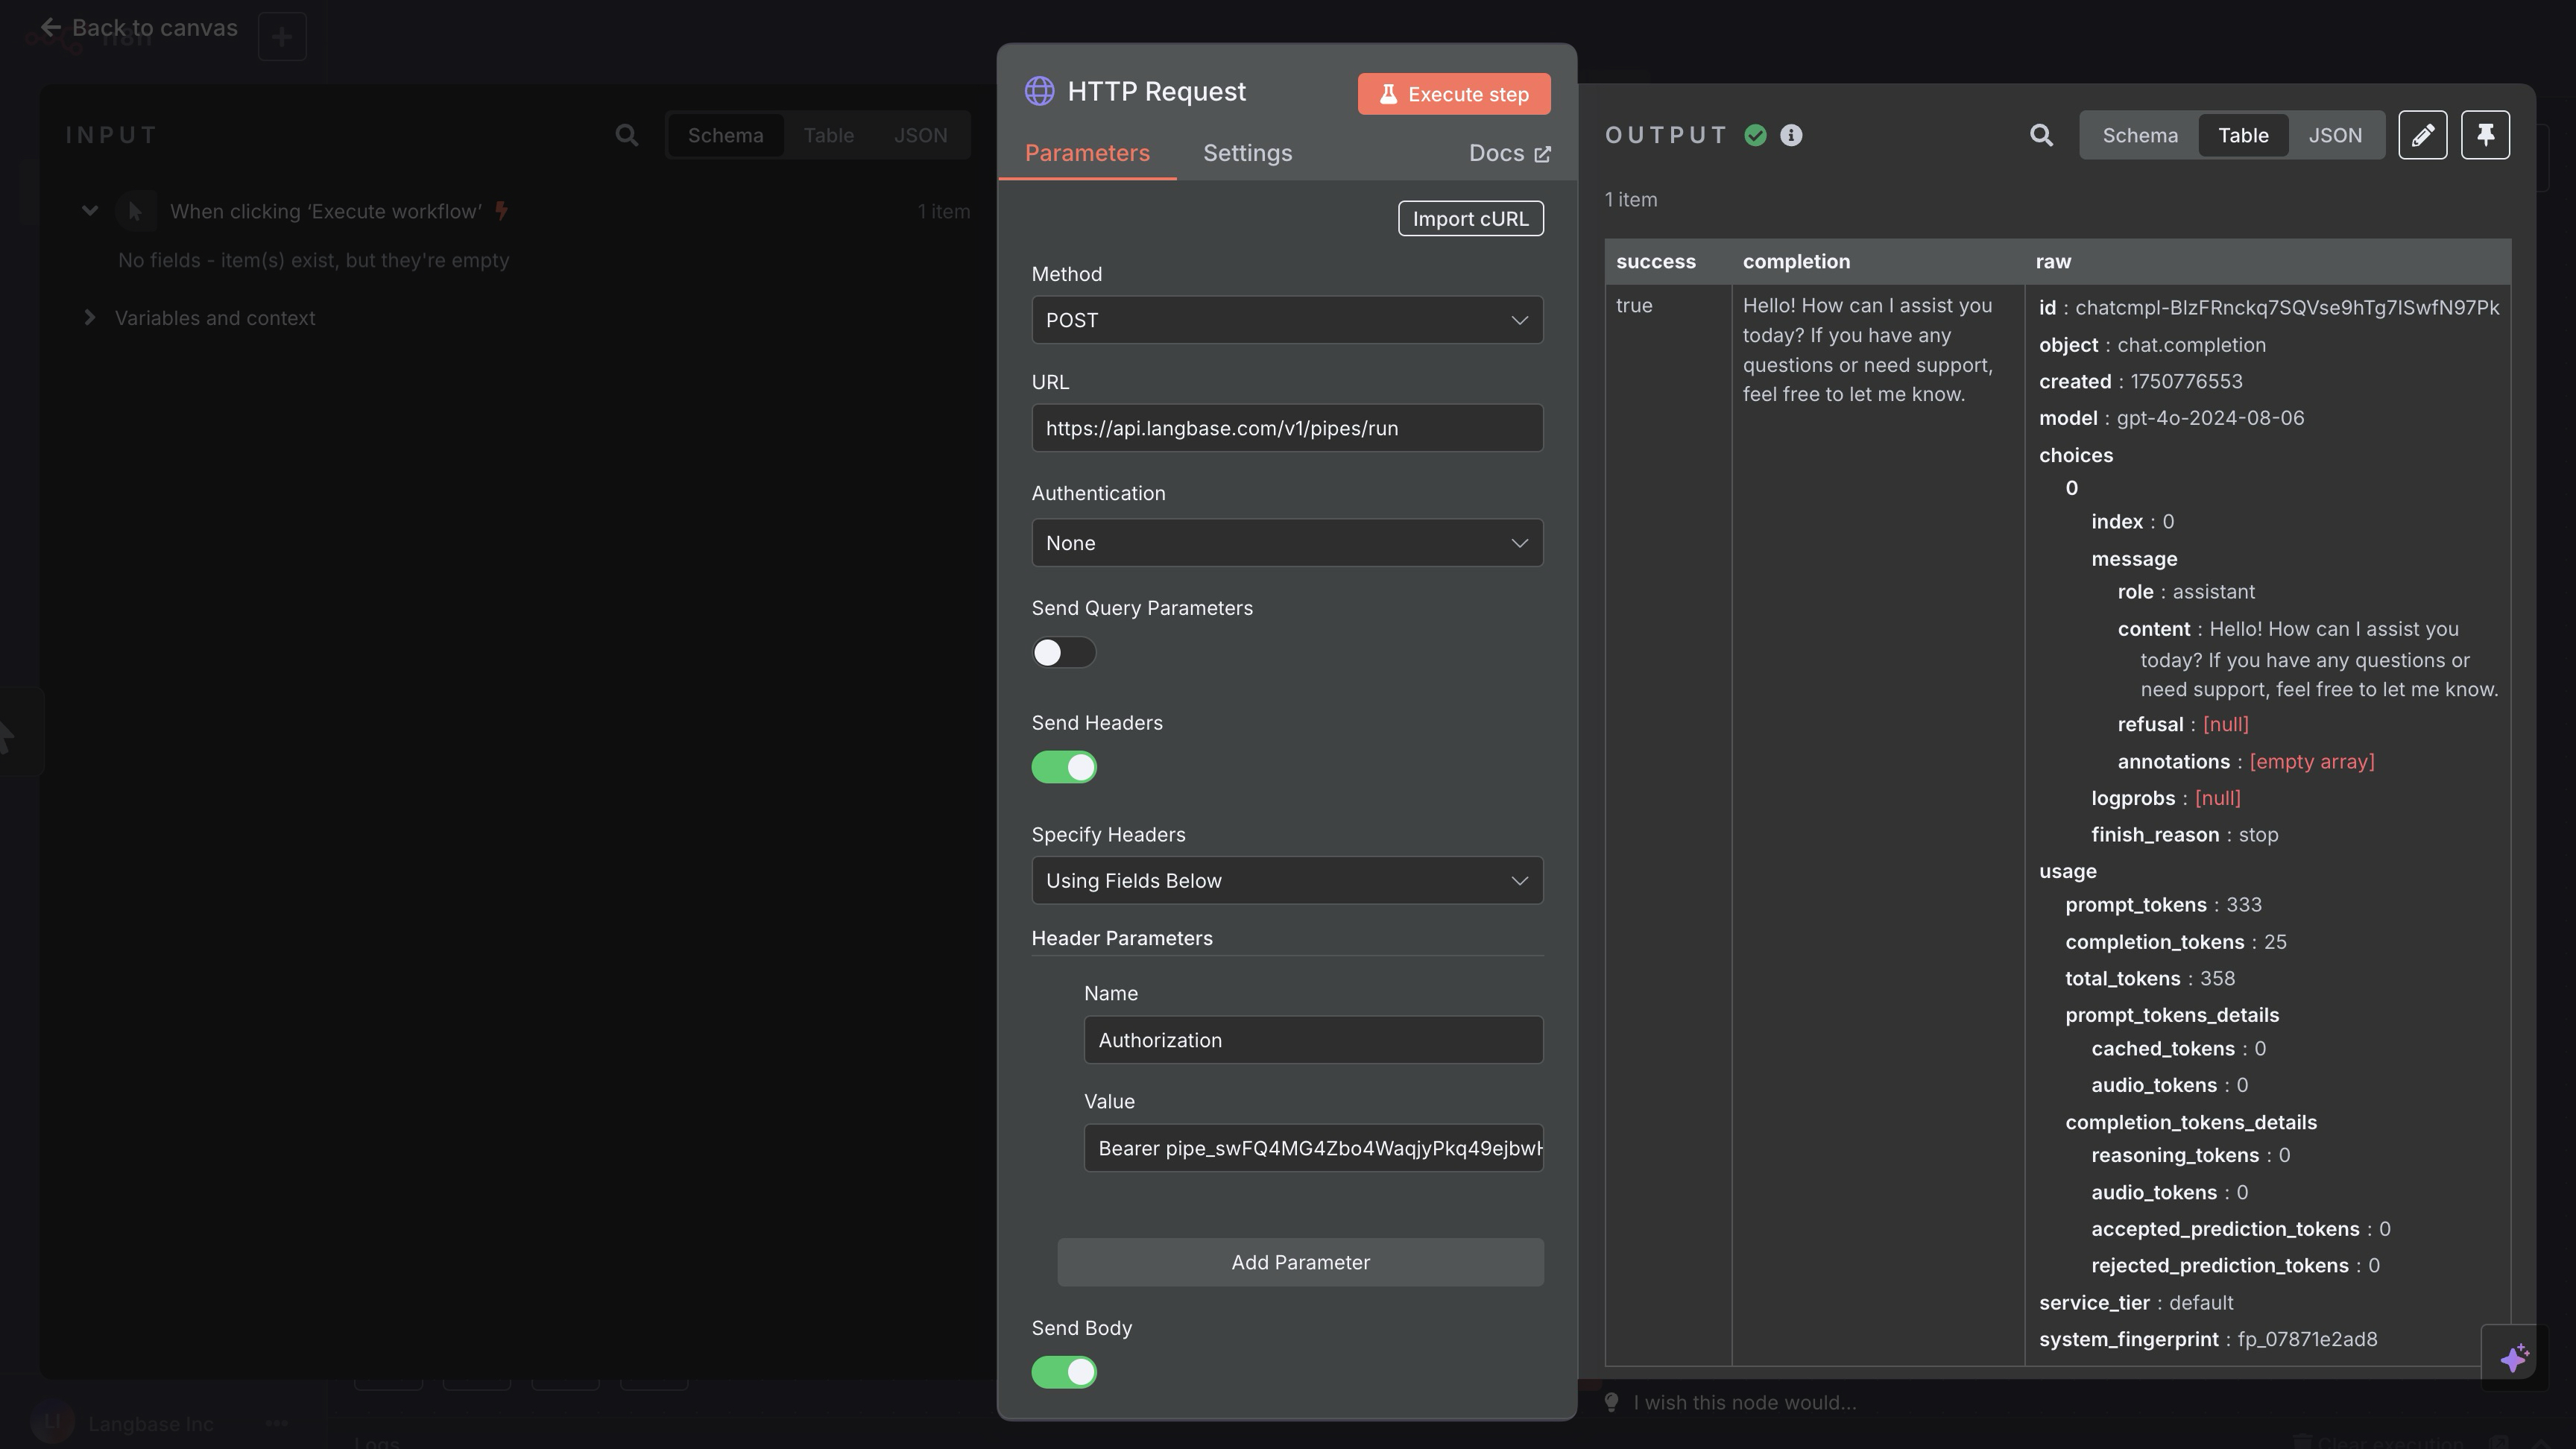Click the '1 item' output count text
This screenshot has width=2576, height=1449.
(1630, 200)
